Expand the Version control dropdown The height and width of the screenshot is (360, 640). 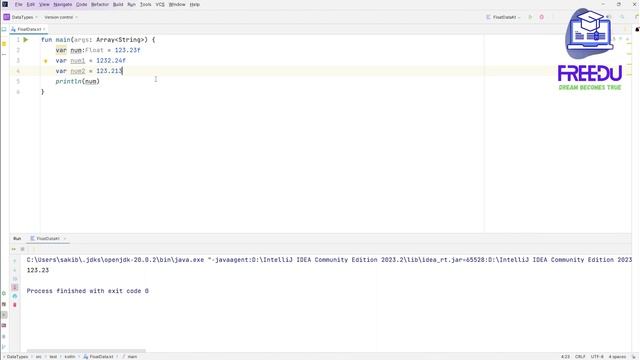(61, 17)
